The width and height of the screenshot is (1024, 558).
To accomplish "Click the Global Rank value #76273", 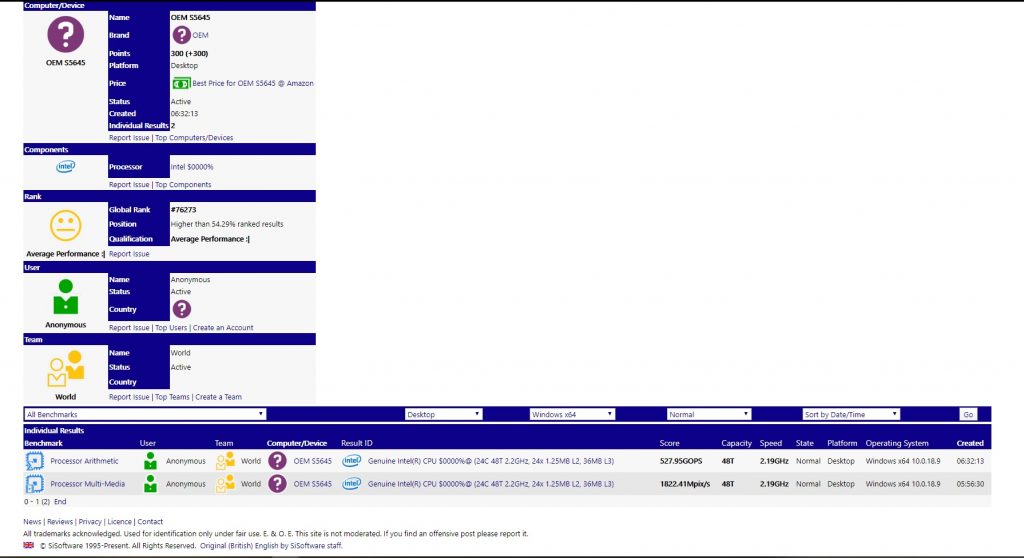I will click(x=184, y=210).
